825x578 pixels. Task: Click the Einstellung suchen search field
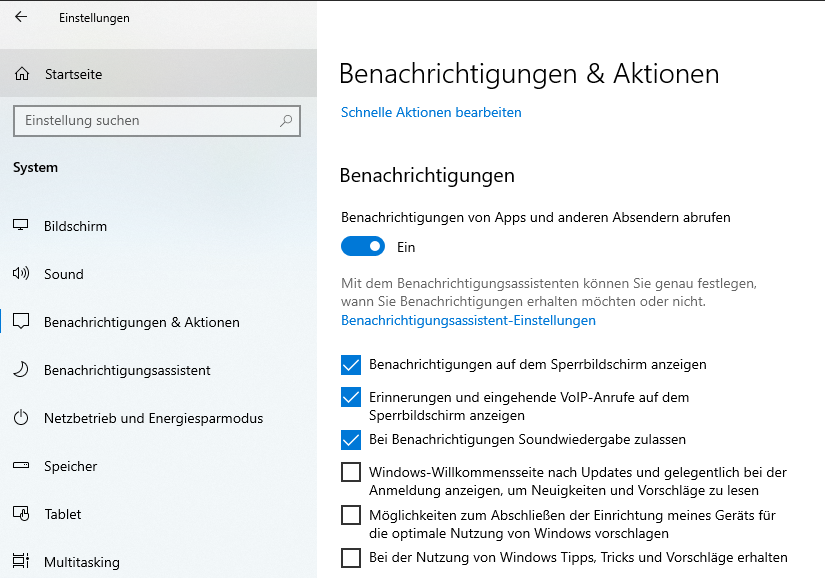coord(157,121)
